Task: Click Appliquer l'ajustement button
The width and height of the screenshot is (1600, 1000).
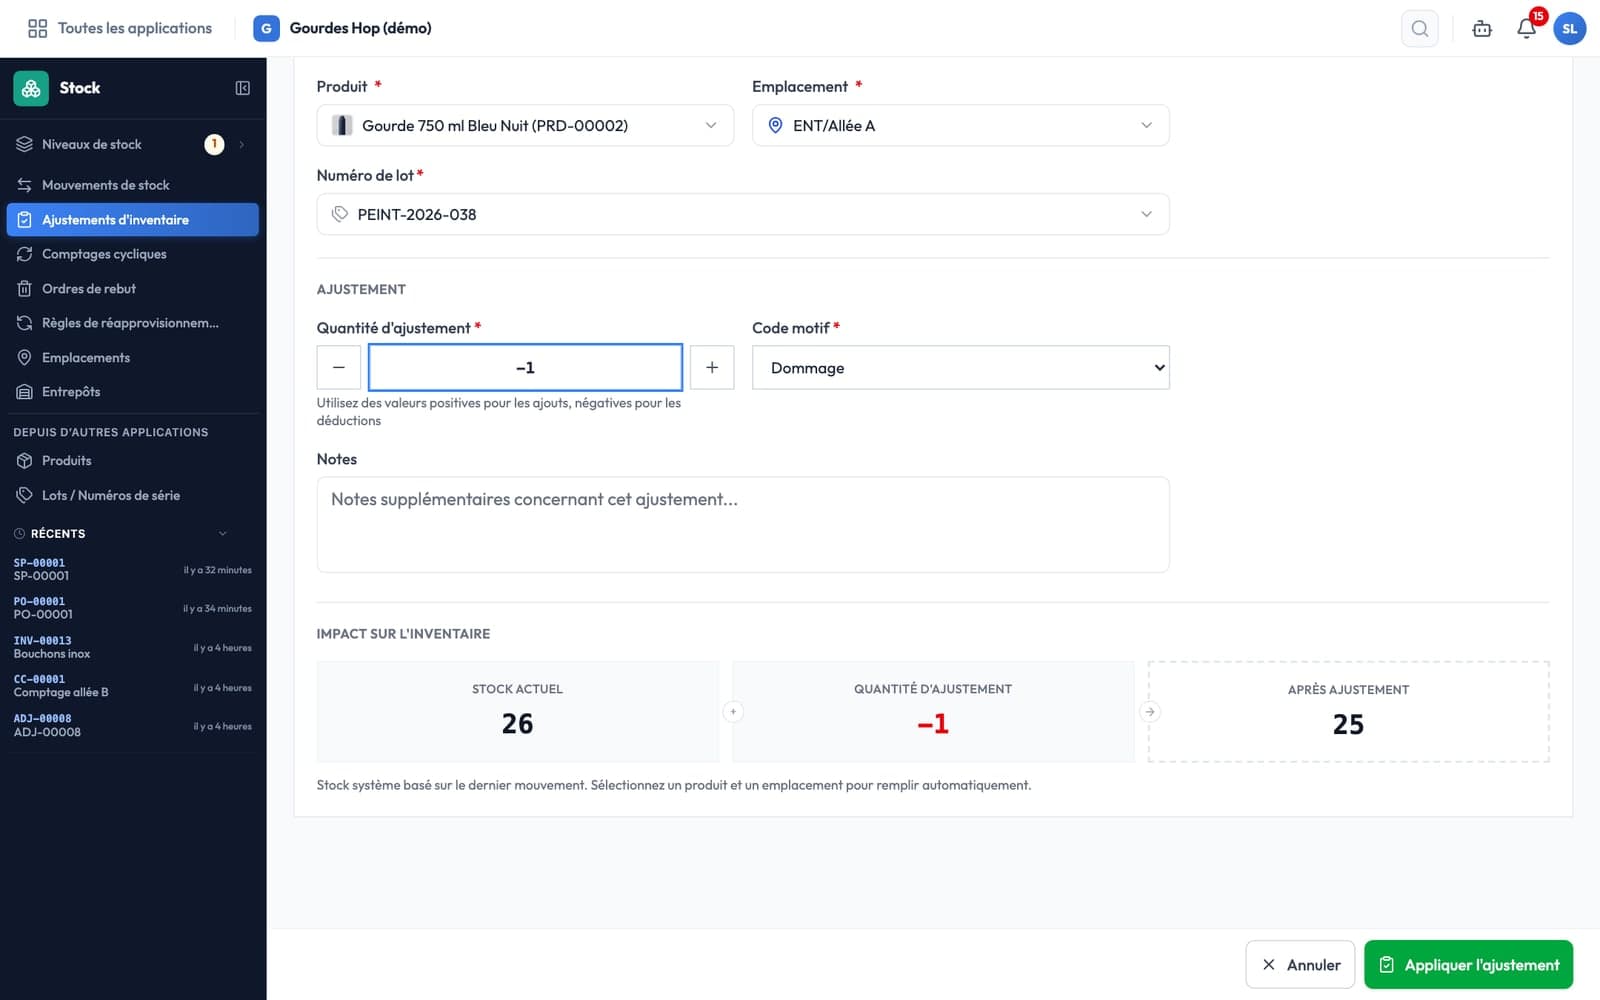Action: [1468, 965]
